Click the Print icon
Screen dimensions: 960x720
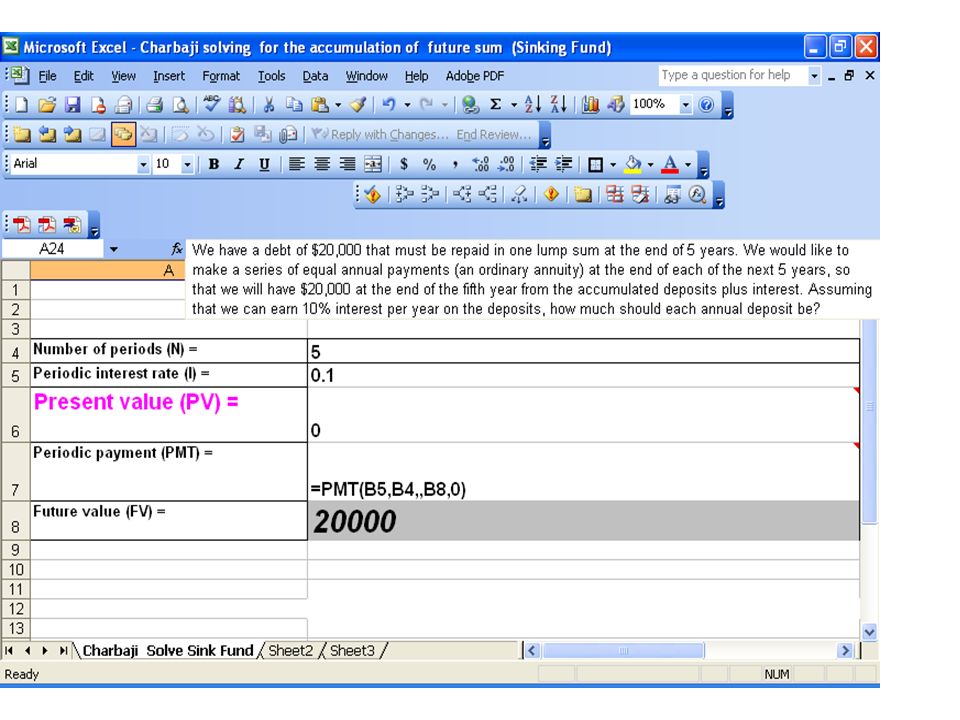point(154,105)
